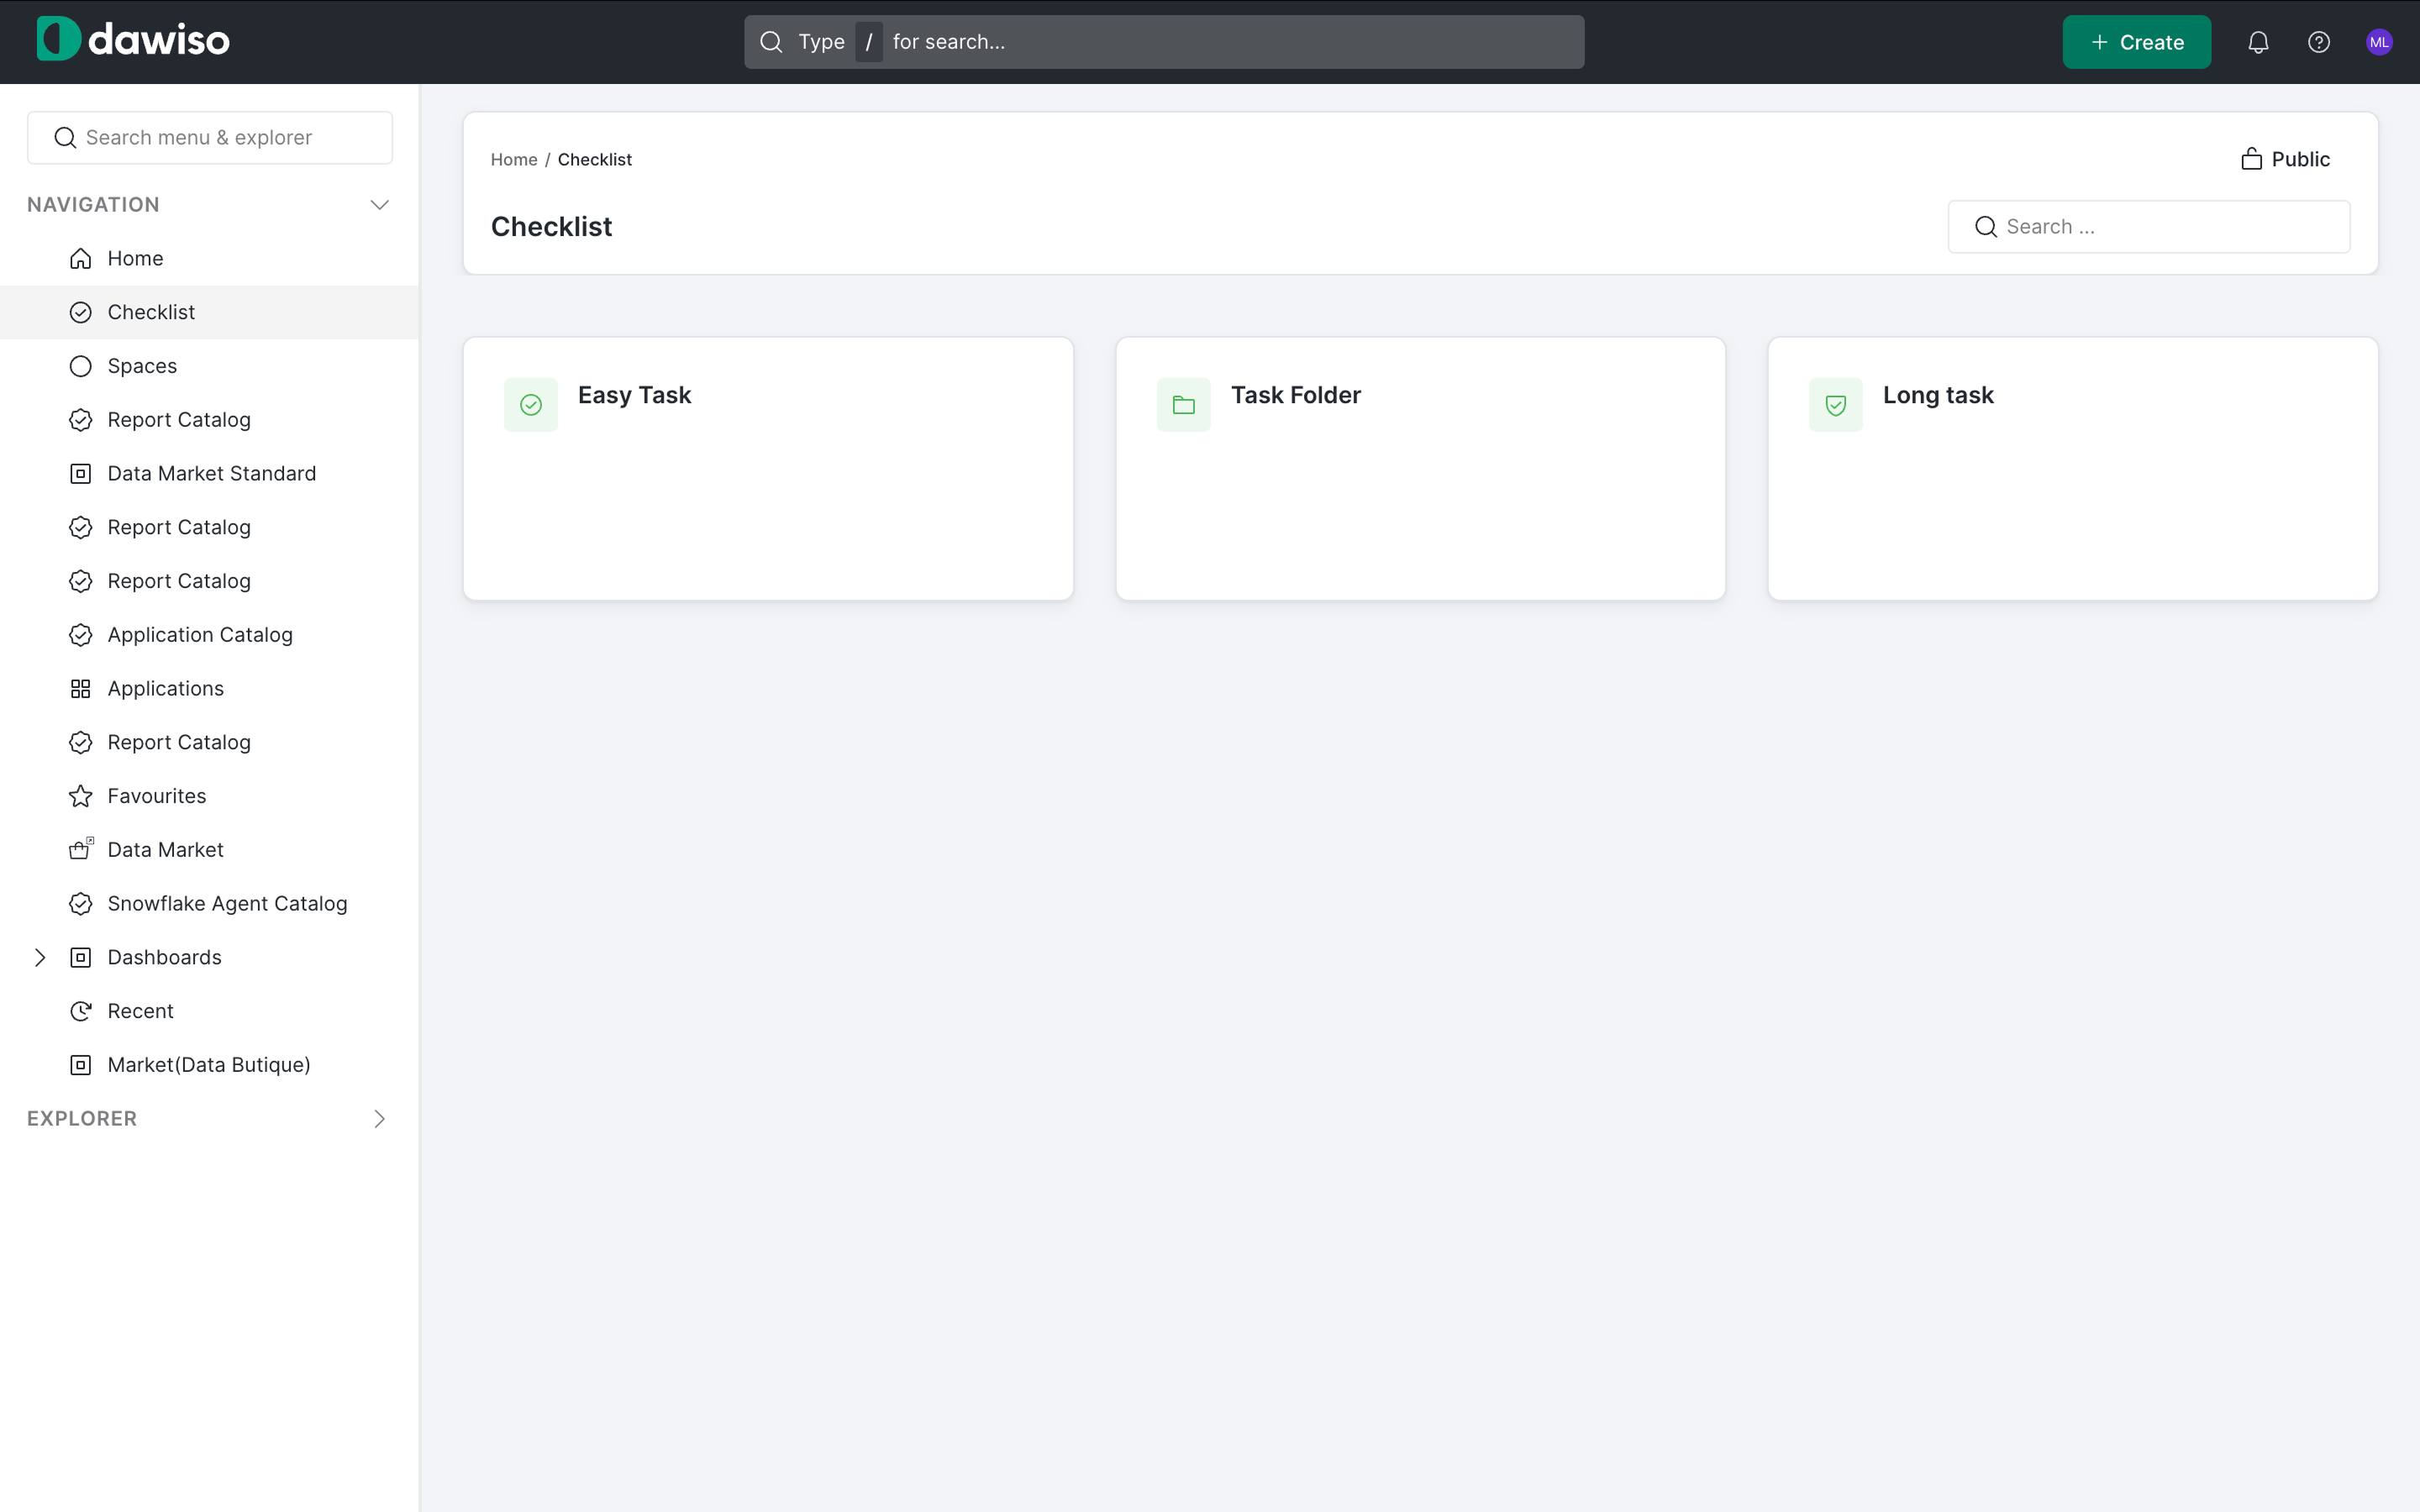Click the Public visibility button

point(2285,159)
